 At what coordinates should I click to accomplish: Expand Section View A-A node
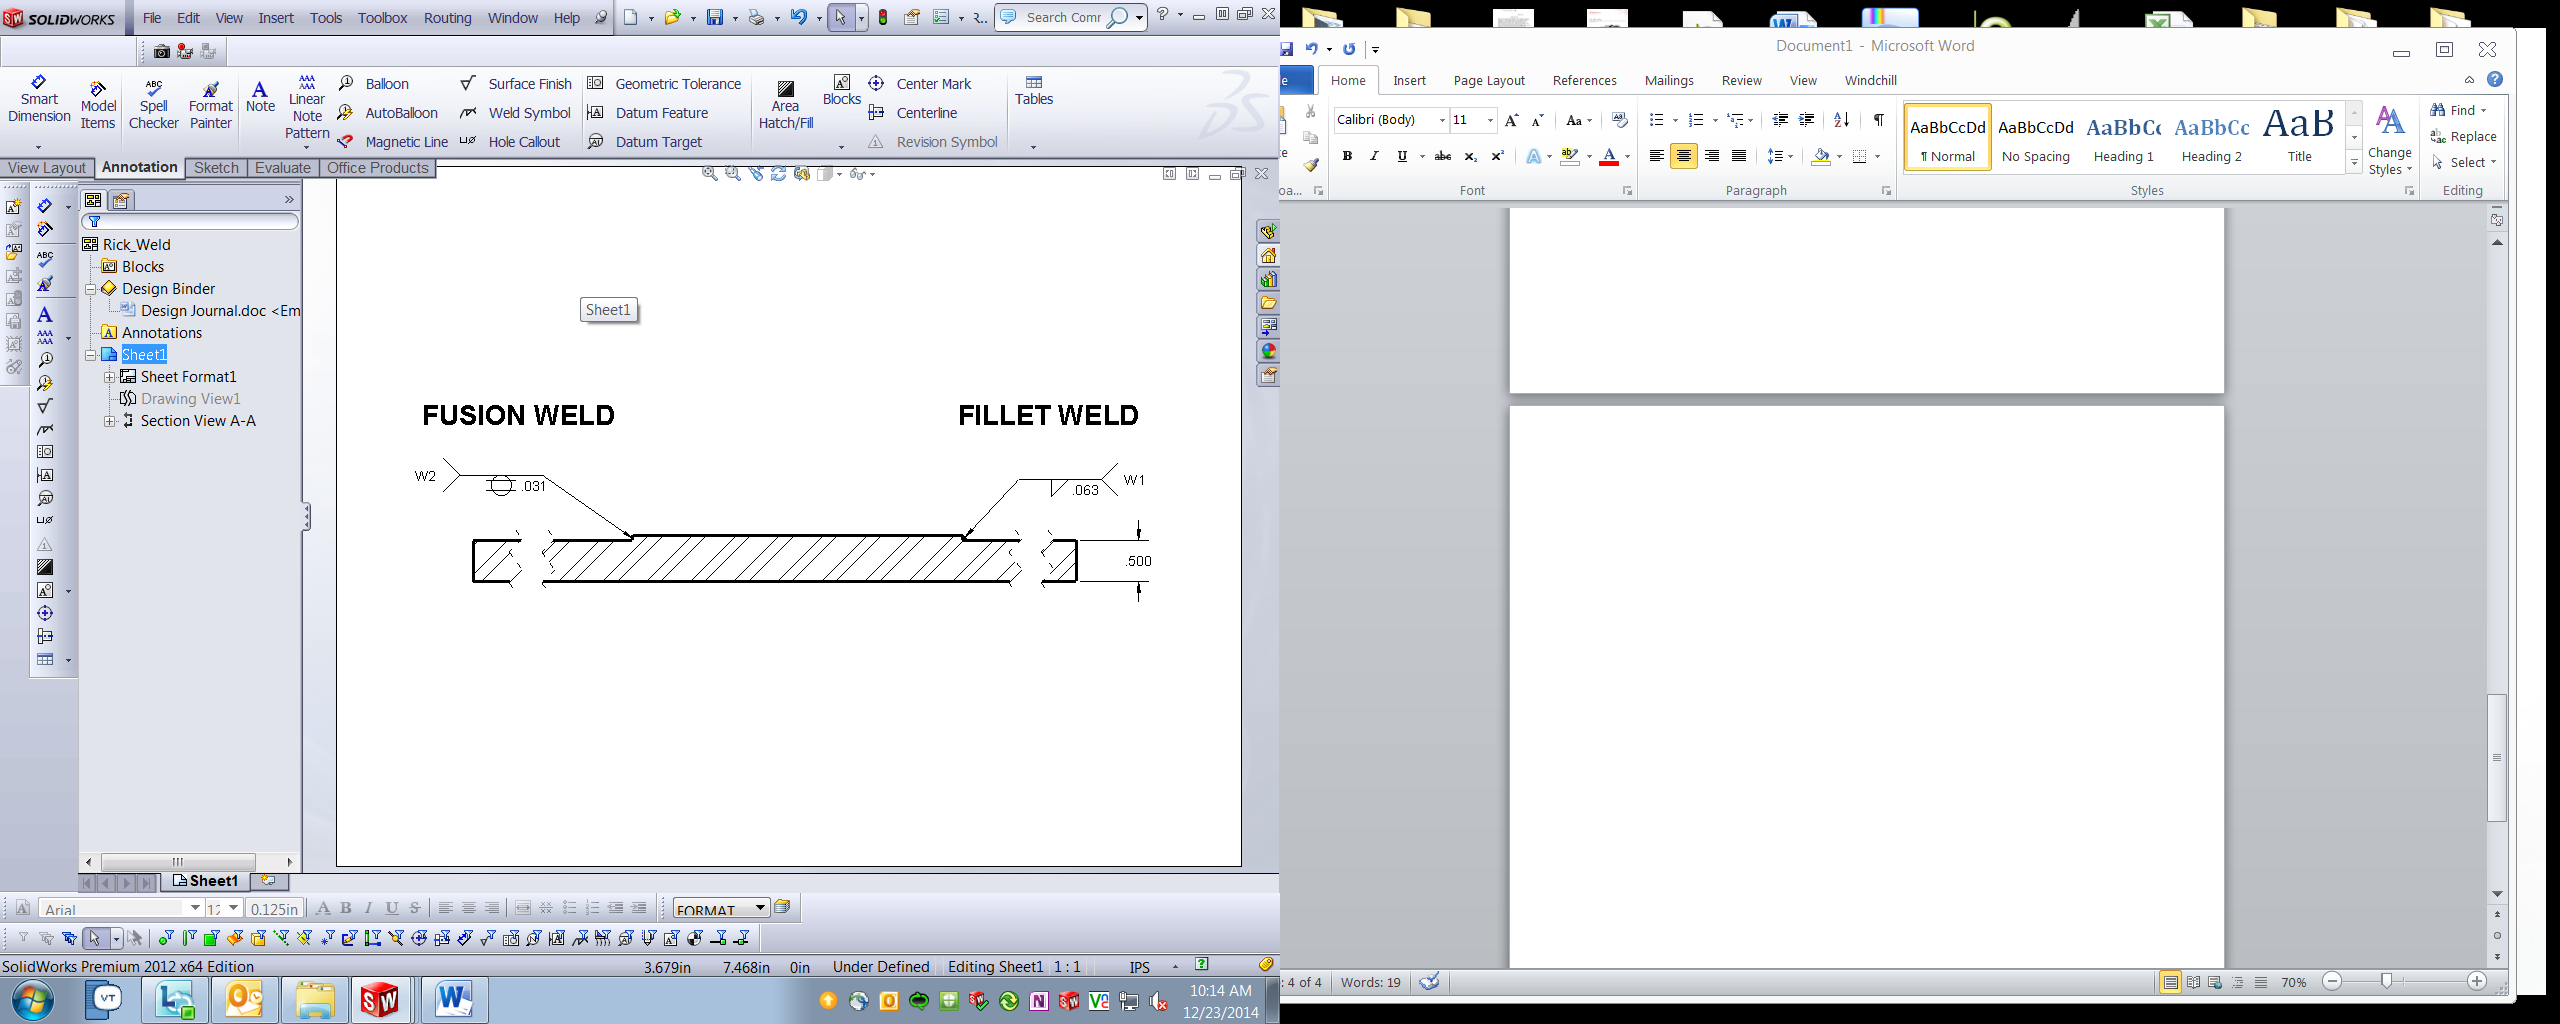point(110,421)
